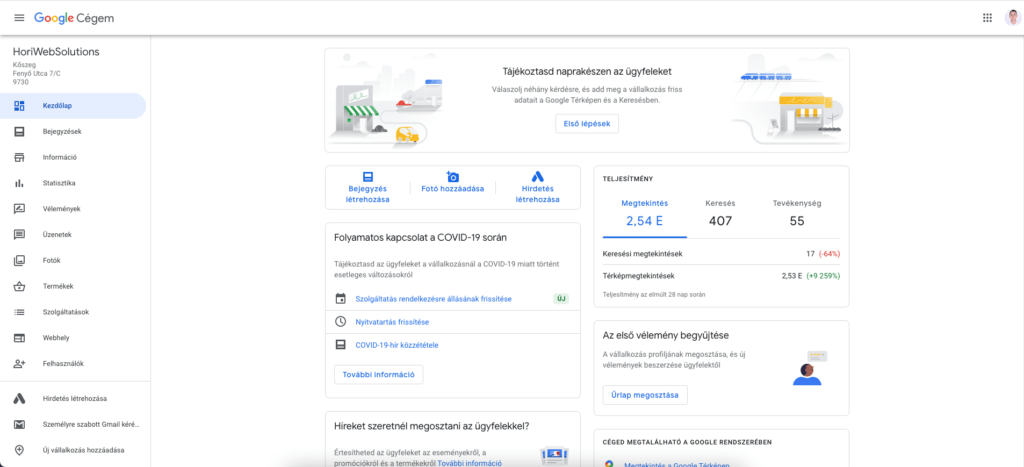This screenshot has width=1024, height=467.
Task: Switch to the Keresés performance tab
Action: [x=720, y=213]
